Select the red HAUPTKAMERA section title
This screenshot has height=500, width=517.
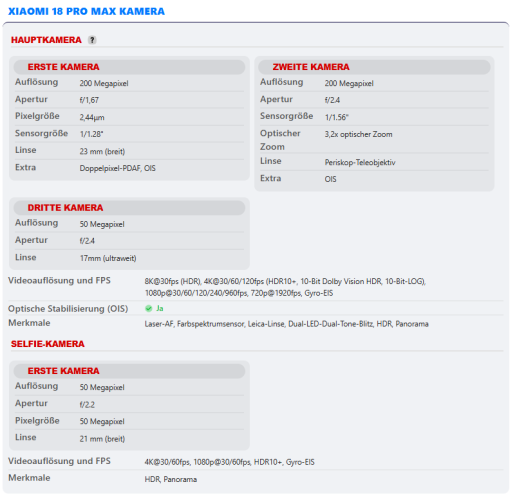tap(46, 40)
